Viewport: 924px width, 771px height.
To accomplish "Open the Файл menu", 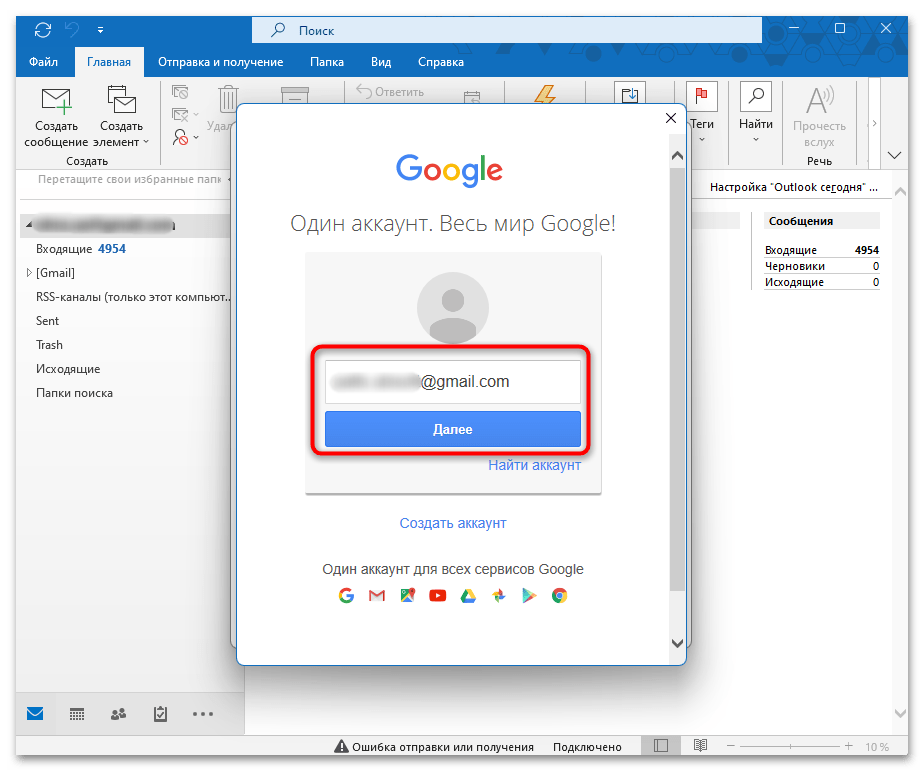I will click(43, 62).
